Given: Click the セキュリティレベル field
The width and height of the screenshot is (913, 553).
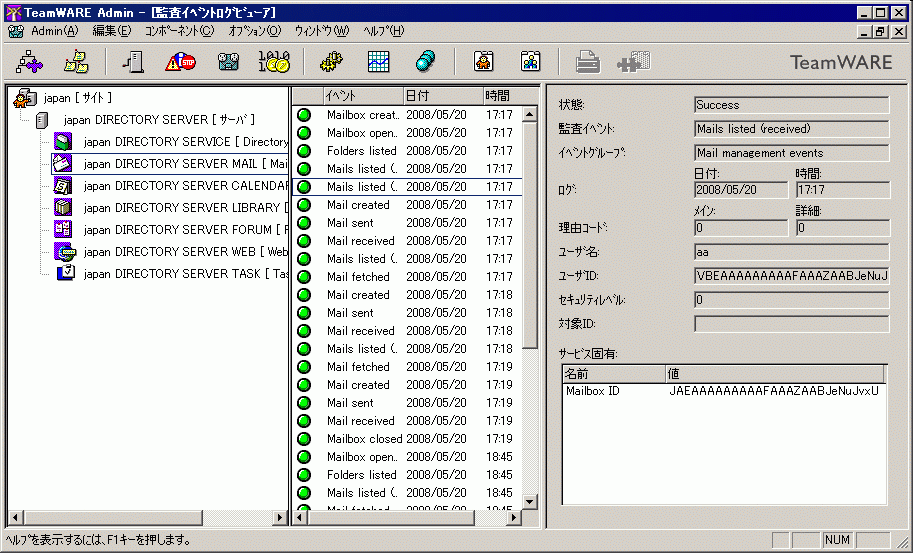Looking at the screenshot, I should 791,300.
